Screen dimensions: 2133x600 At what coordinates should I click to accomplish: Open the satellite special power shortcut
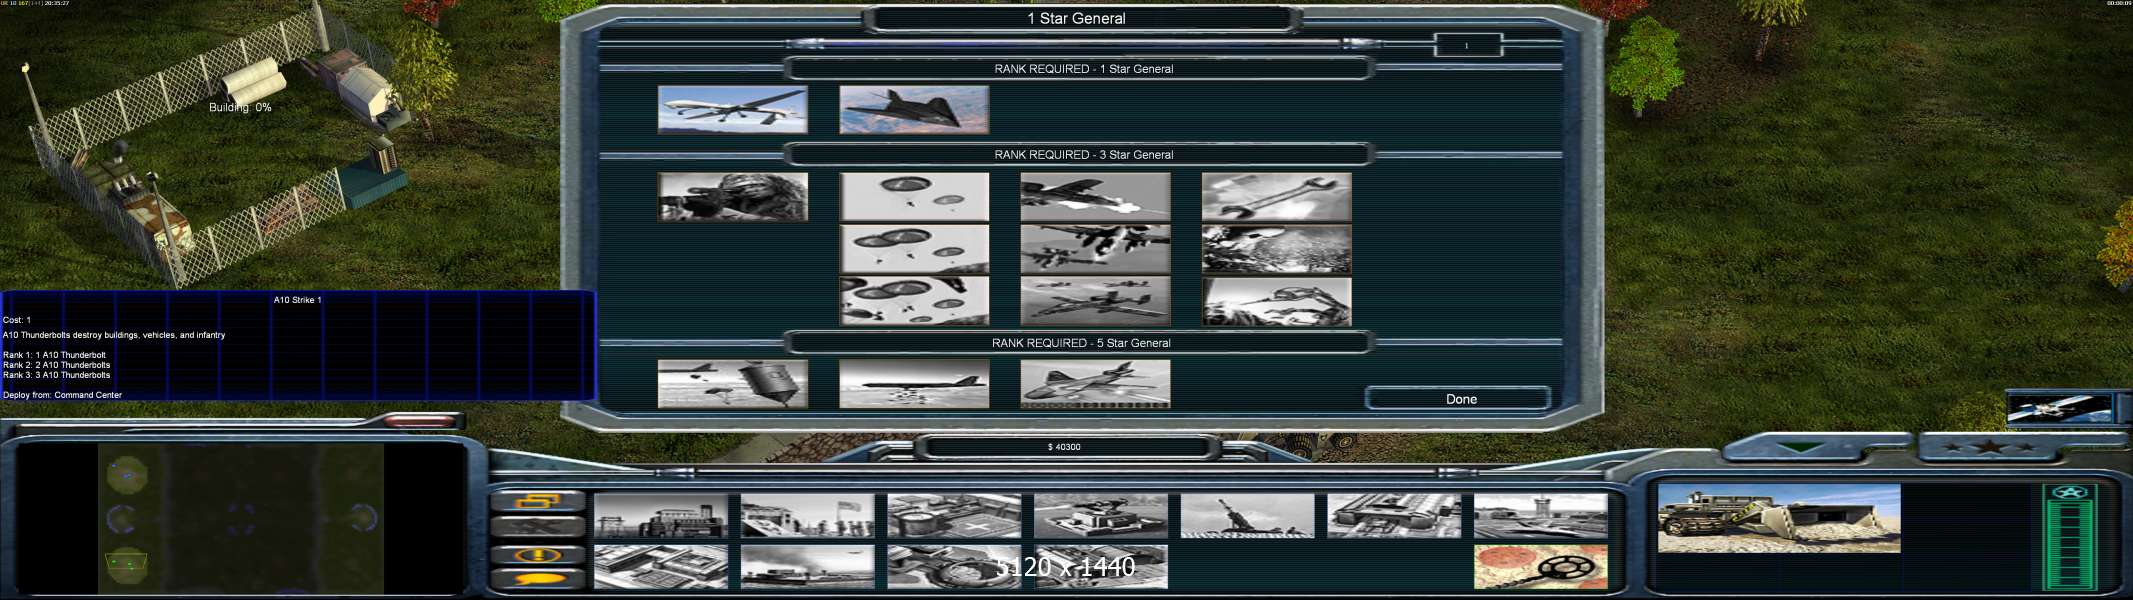tap(2060, 408)
